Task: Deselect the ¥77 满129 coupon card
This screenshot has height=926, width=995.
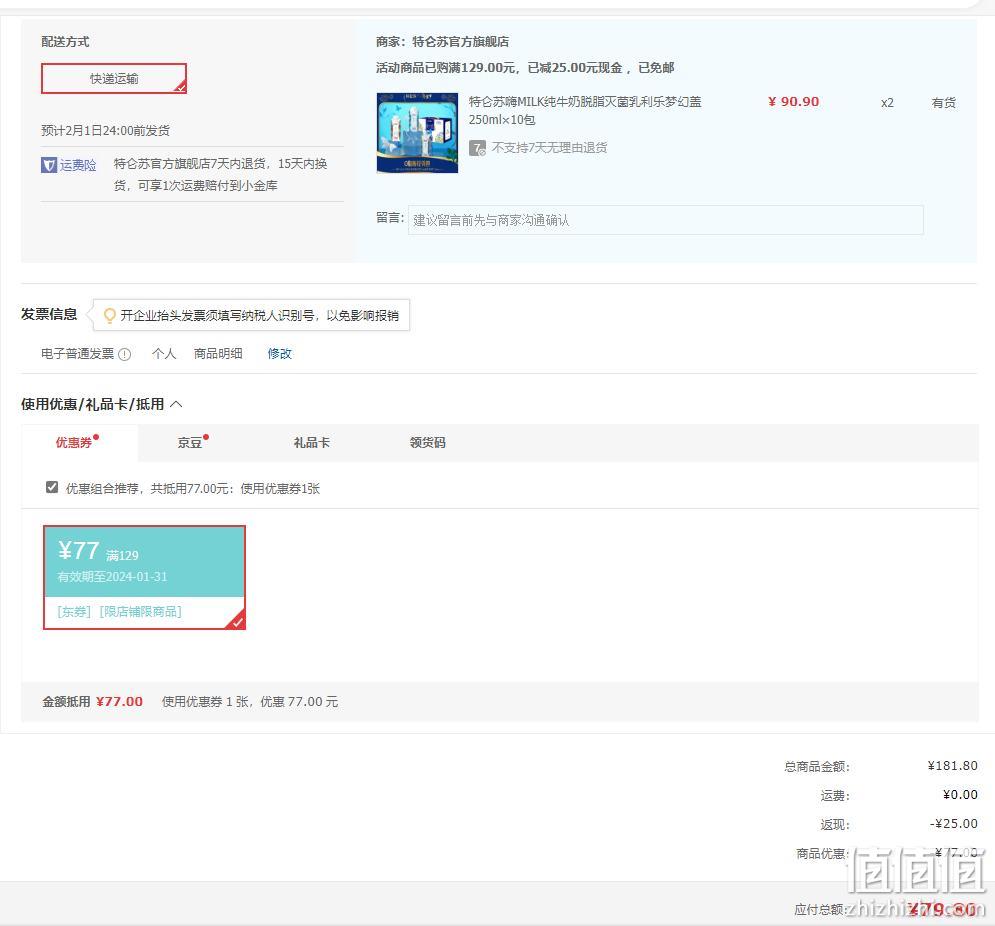Action: 144,578
